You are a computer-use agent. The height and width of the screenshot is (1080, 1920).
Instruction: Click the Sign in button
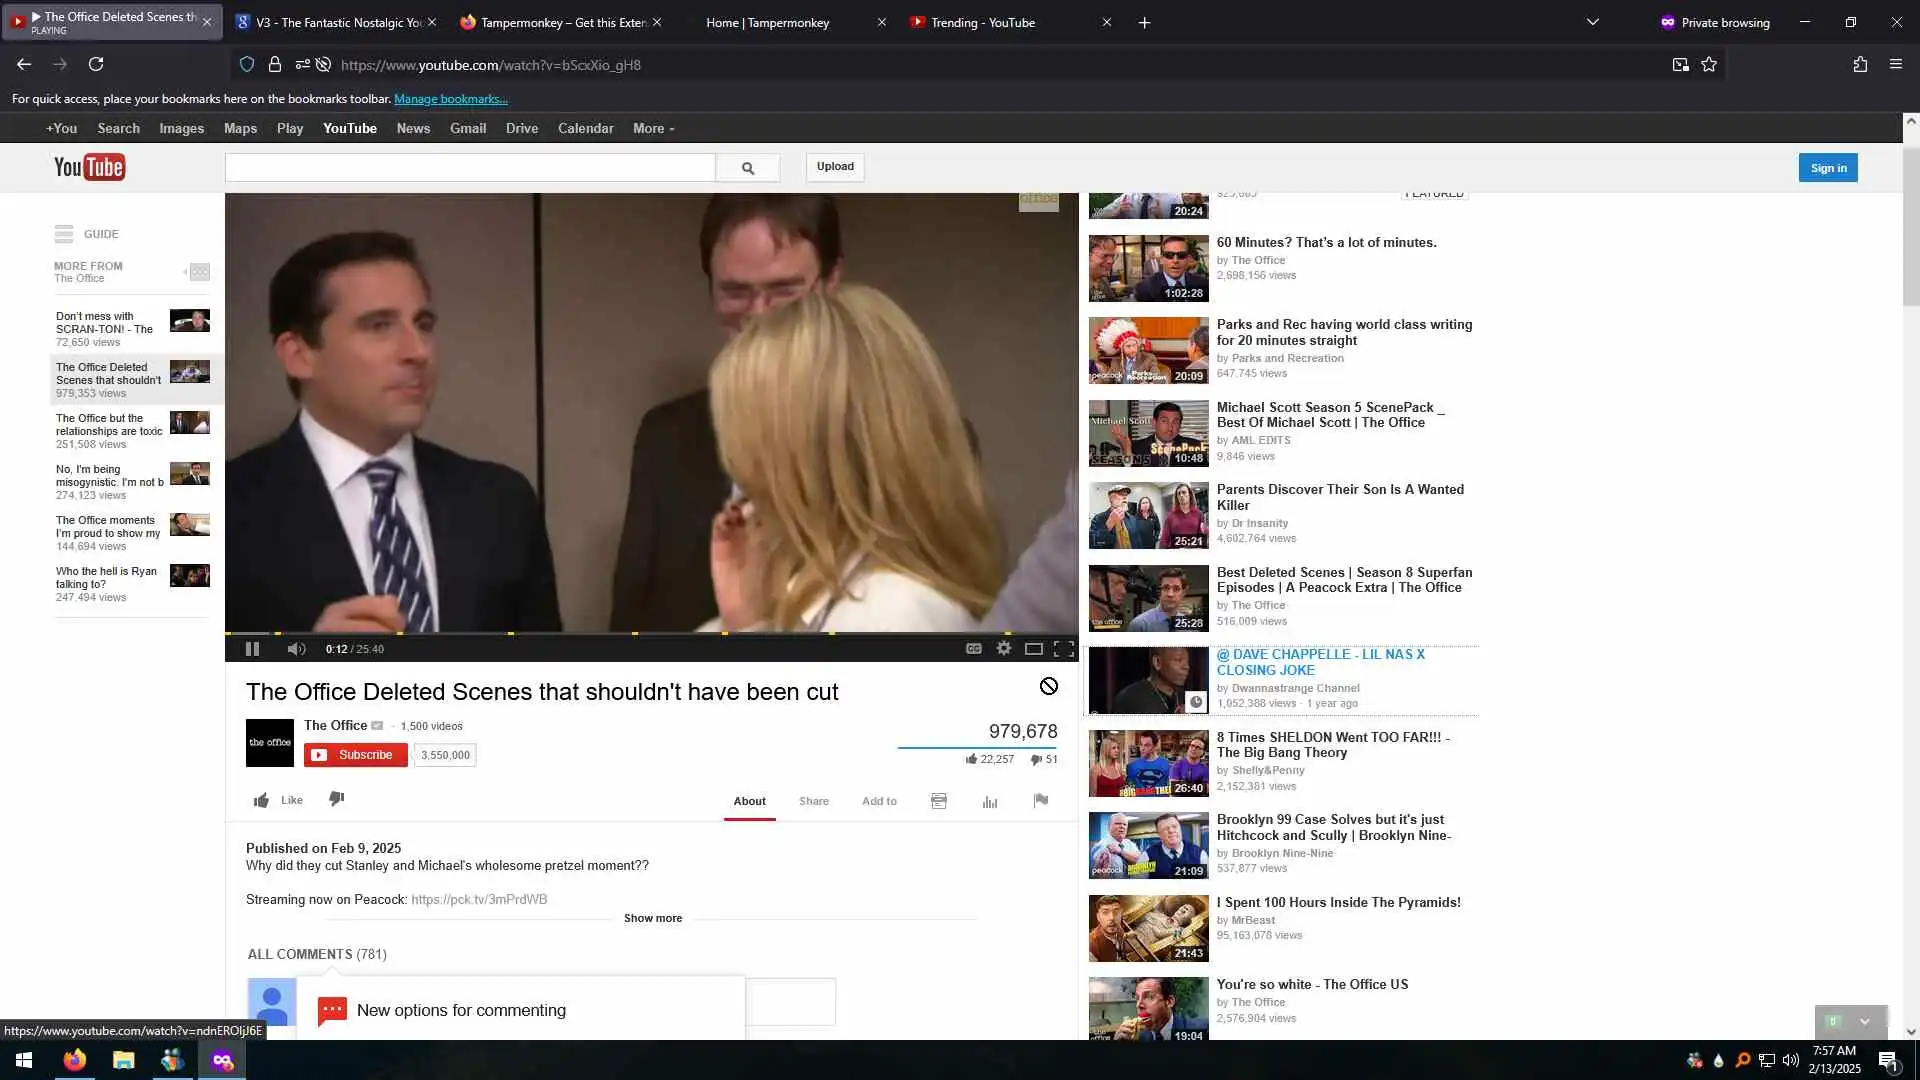1827,168
